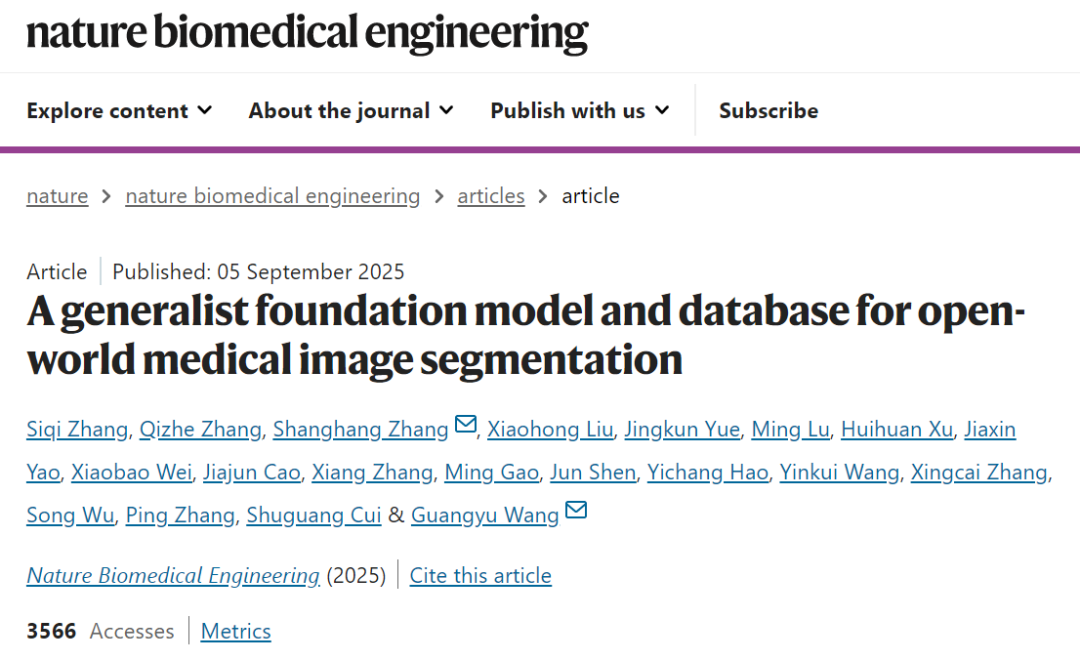Open the About the journal menu

[351, 111]
